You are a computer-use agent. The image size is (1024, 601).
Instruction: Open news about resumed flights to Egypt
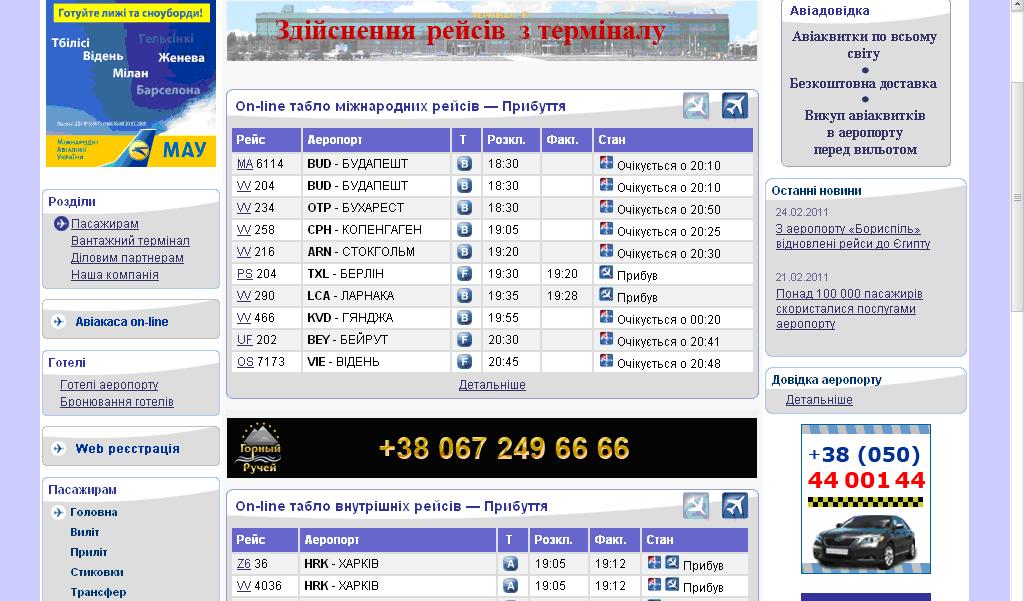[x=852, y=236]
